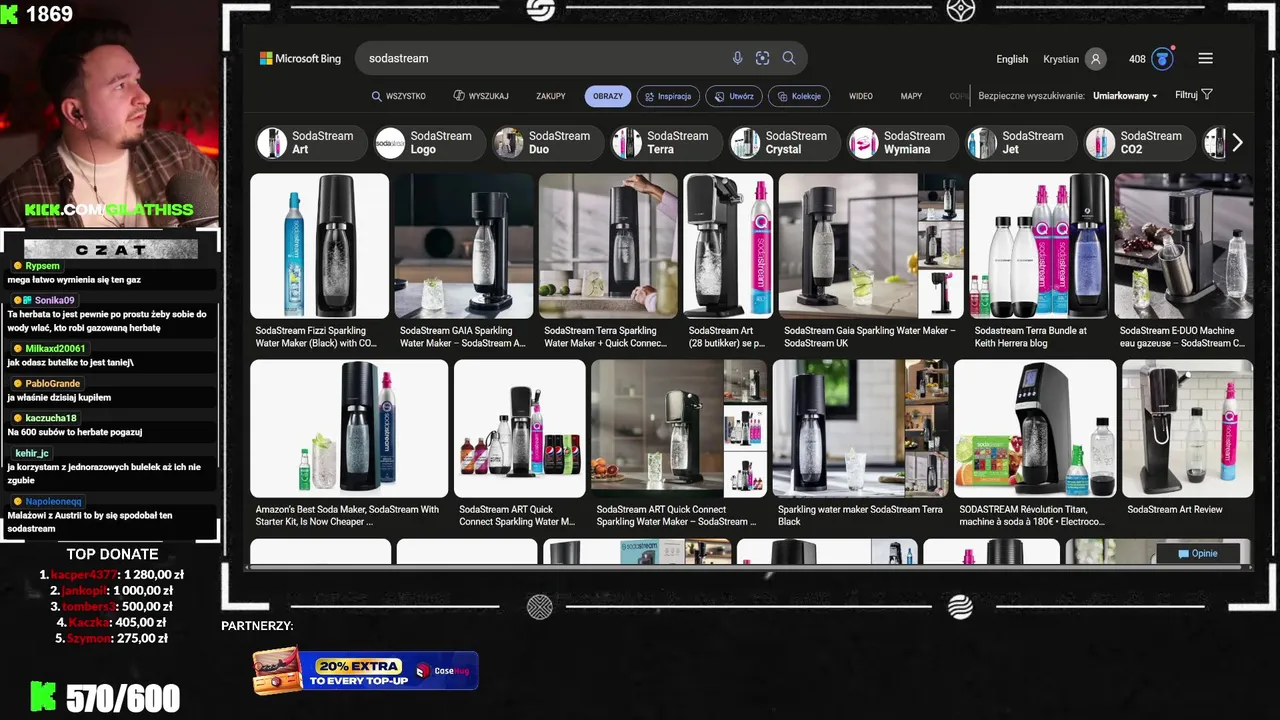Open the Opinie feedback button
Image resolution: width=1280 pixels, height=720 pixels.
[1197, 553]
